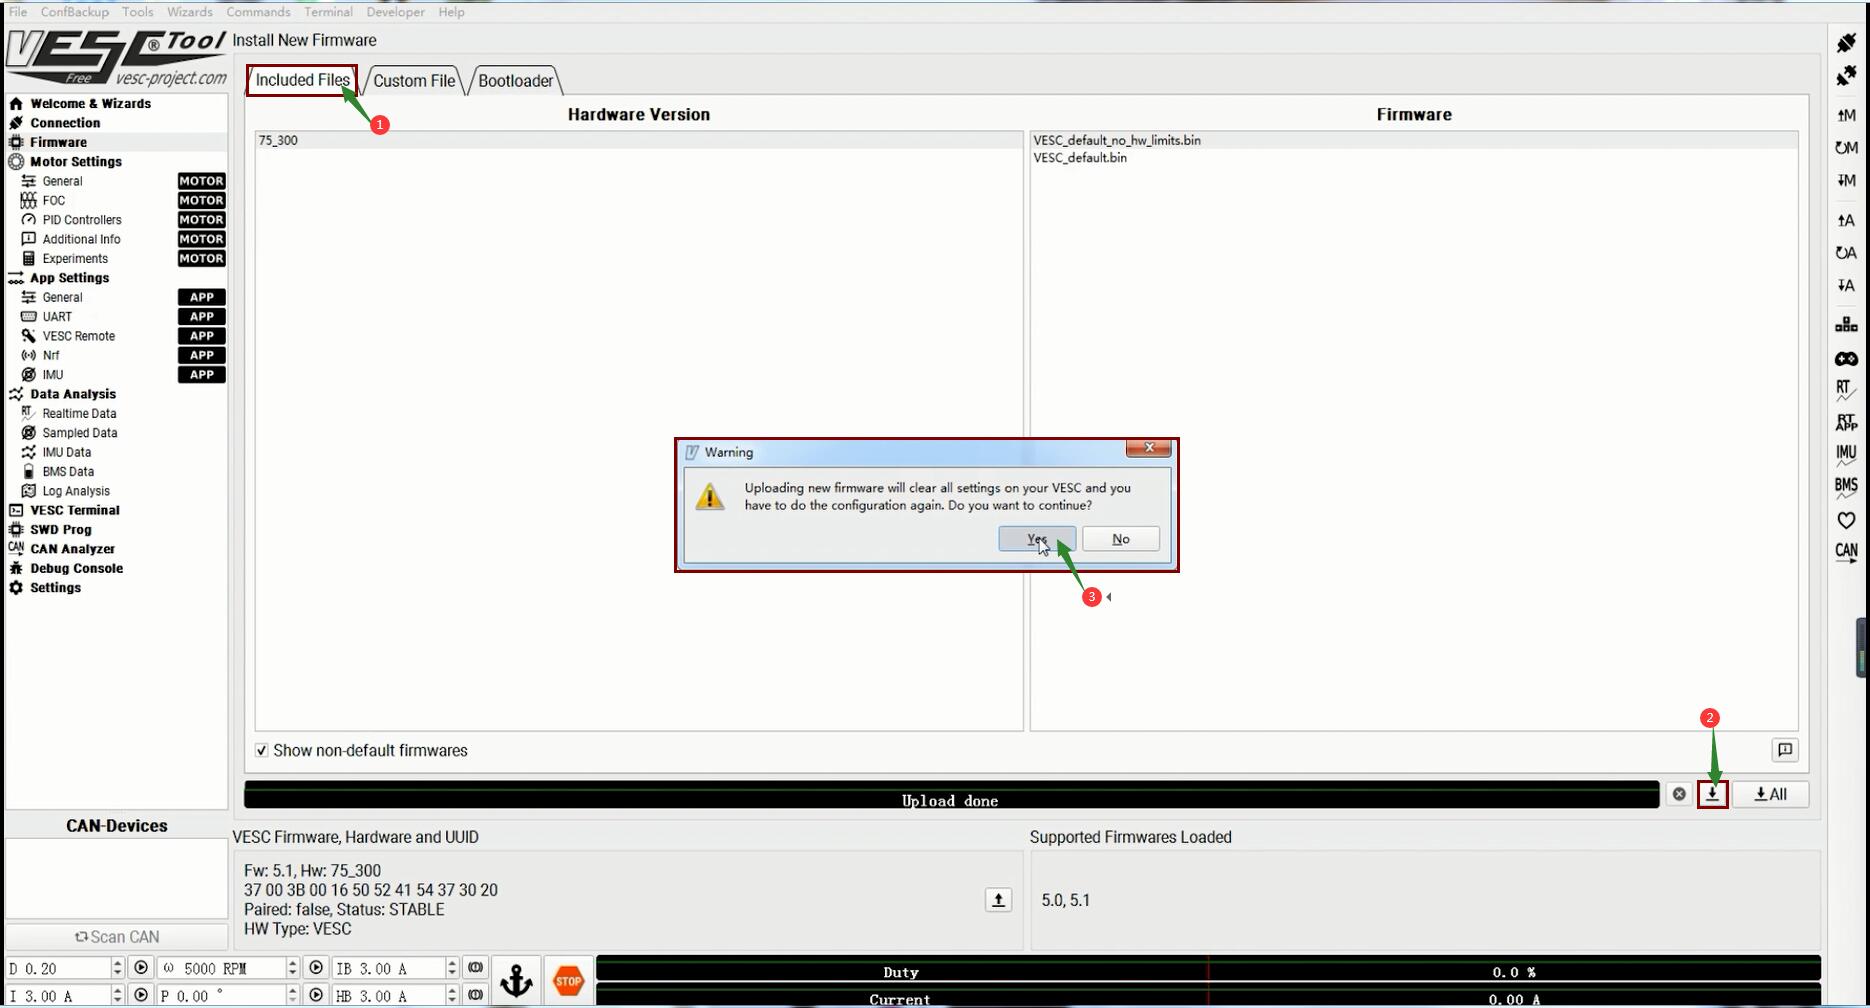Click the Scan CAN button
This screenshot has width=1870, height=1008.
[117, 937]
